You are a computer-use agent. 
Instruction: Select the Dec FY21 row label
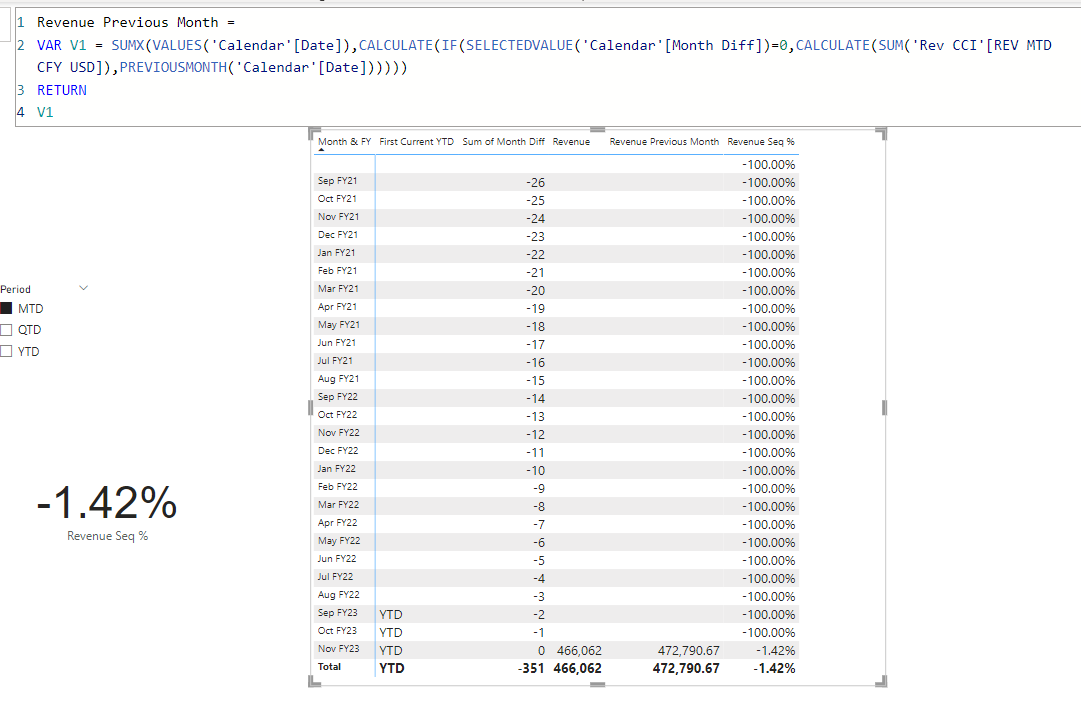[338, 234]
